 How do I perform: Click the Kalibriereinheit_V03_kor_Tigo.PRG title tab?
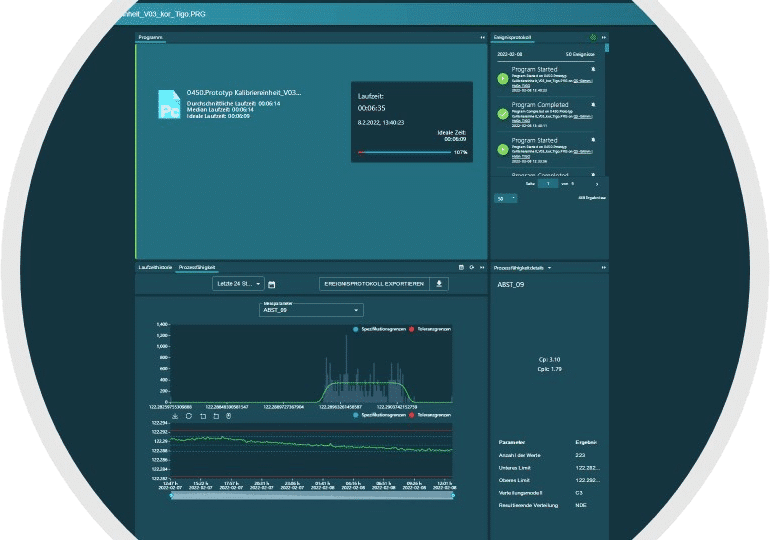point(165,14)
